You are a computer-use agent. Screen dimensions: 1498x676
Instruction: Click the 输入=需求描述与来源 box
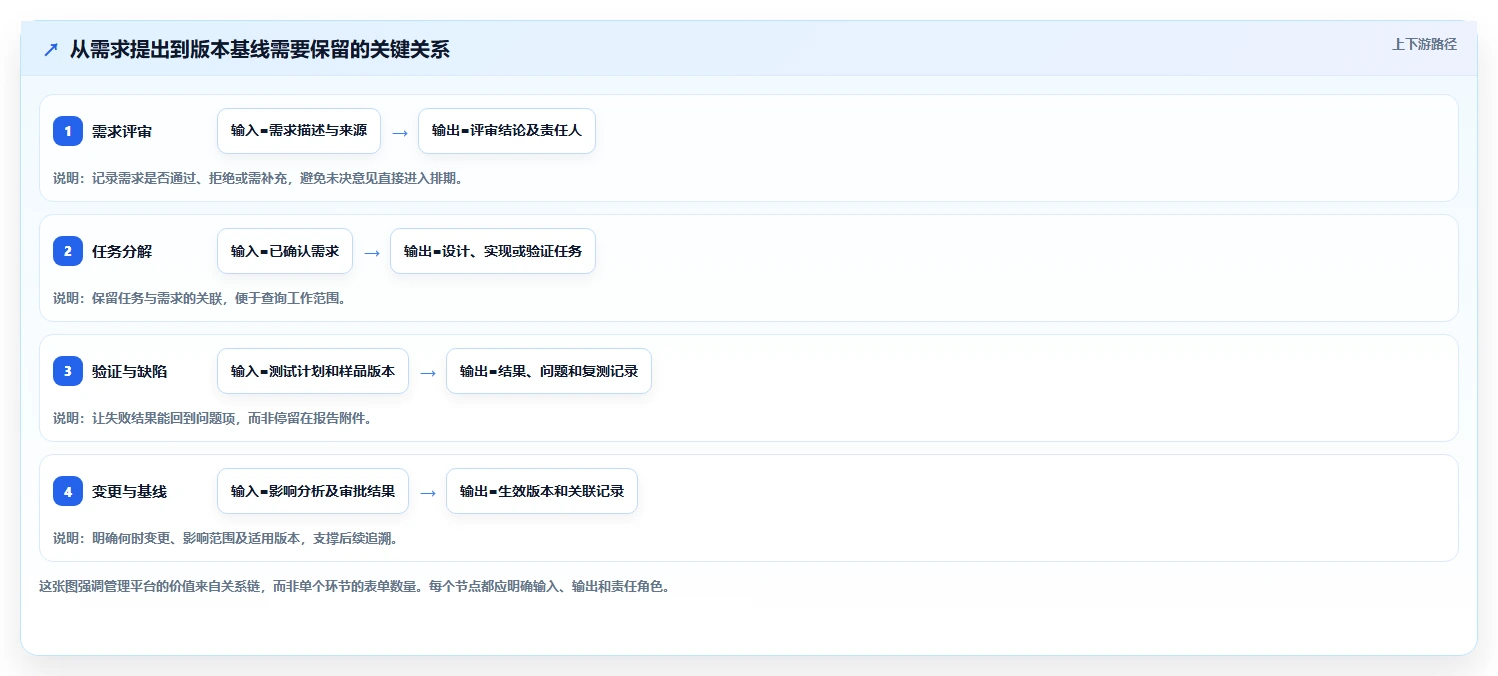(299, 131)
